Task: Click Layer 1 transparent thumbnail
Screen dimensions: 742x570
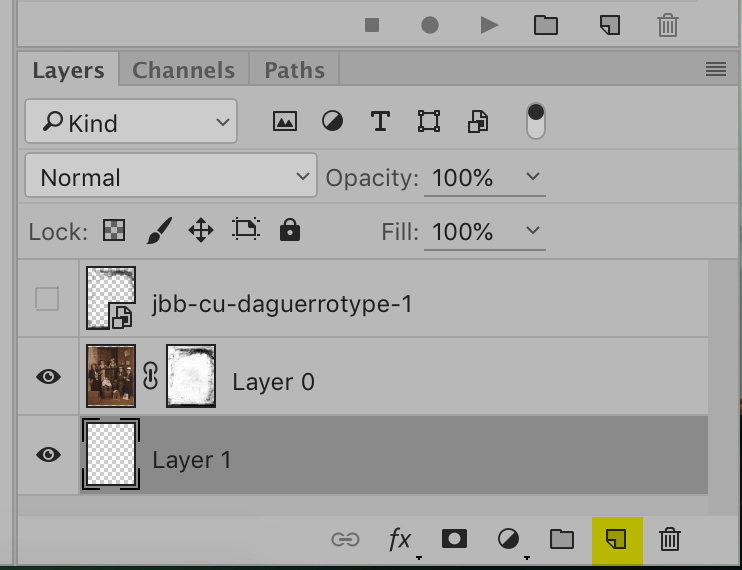Action: point(111,454)
